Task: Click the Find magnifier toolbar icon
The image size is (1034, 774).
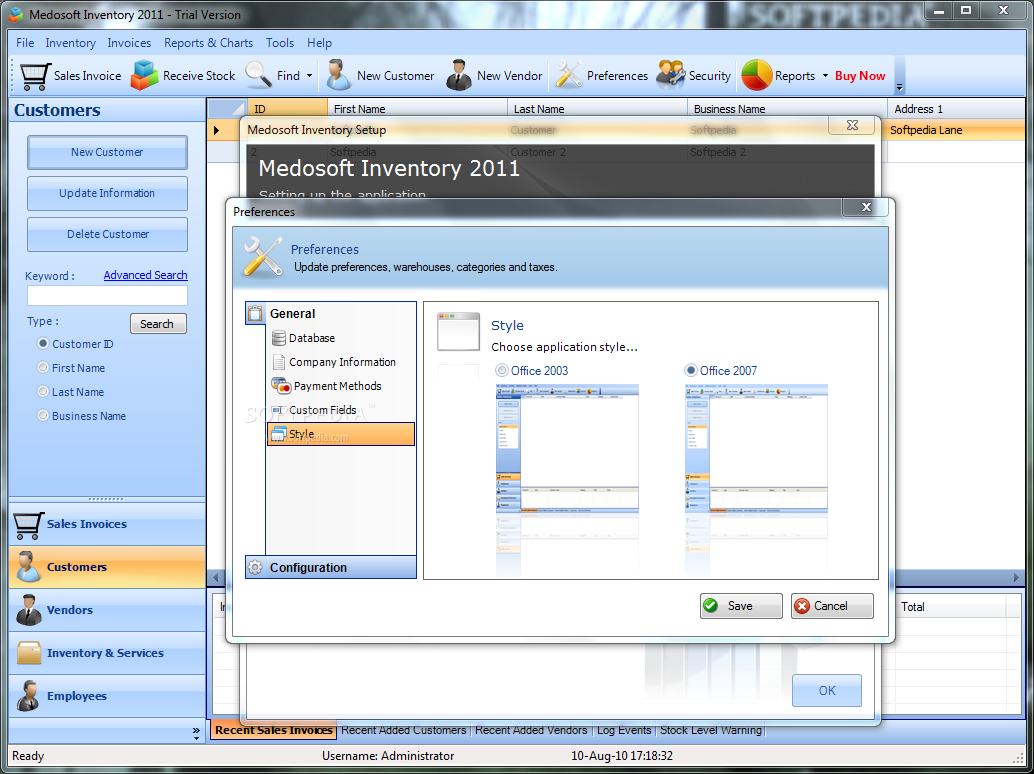Action: [258, 75]
